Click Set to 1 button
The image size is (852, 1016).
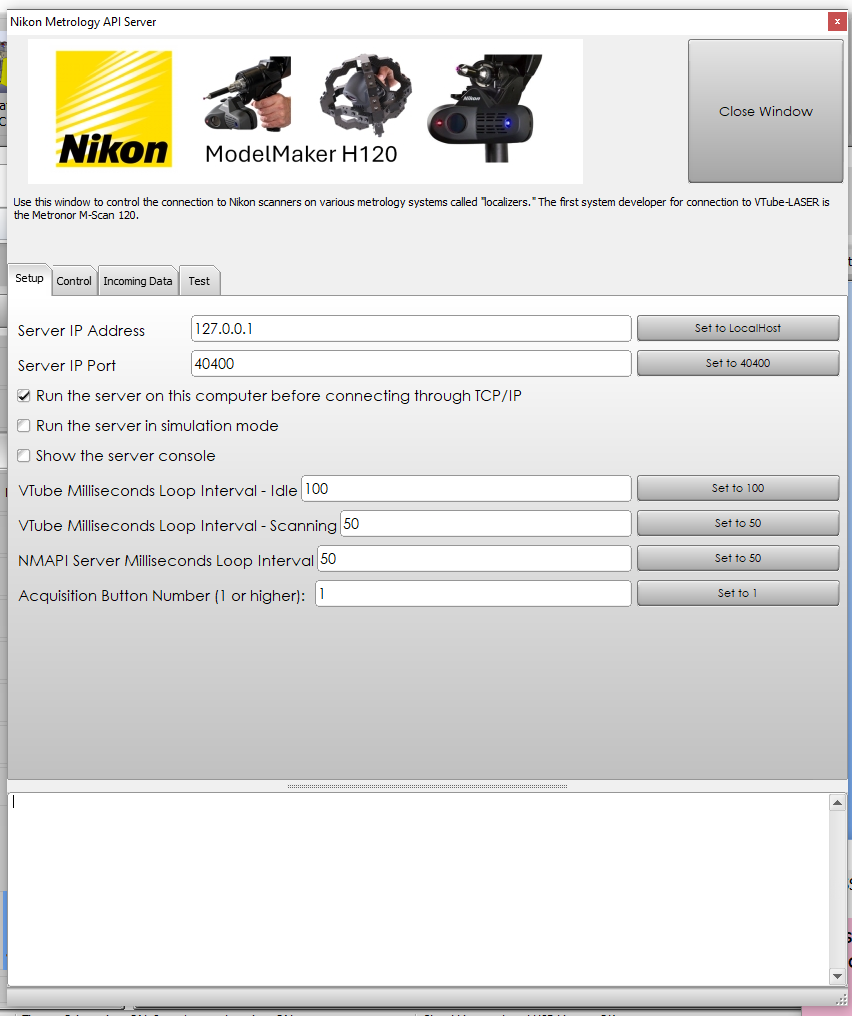pos(738,593)
